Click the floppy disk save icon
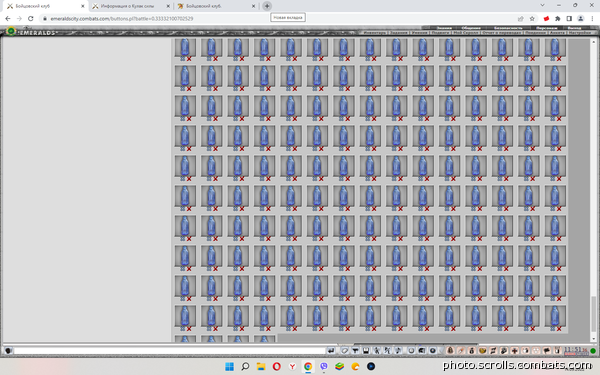Screen dimensions: 600x375 (x=366, y=351)
